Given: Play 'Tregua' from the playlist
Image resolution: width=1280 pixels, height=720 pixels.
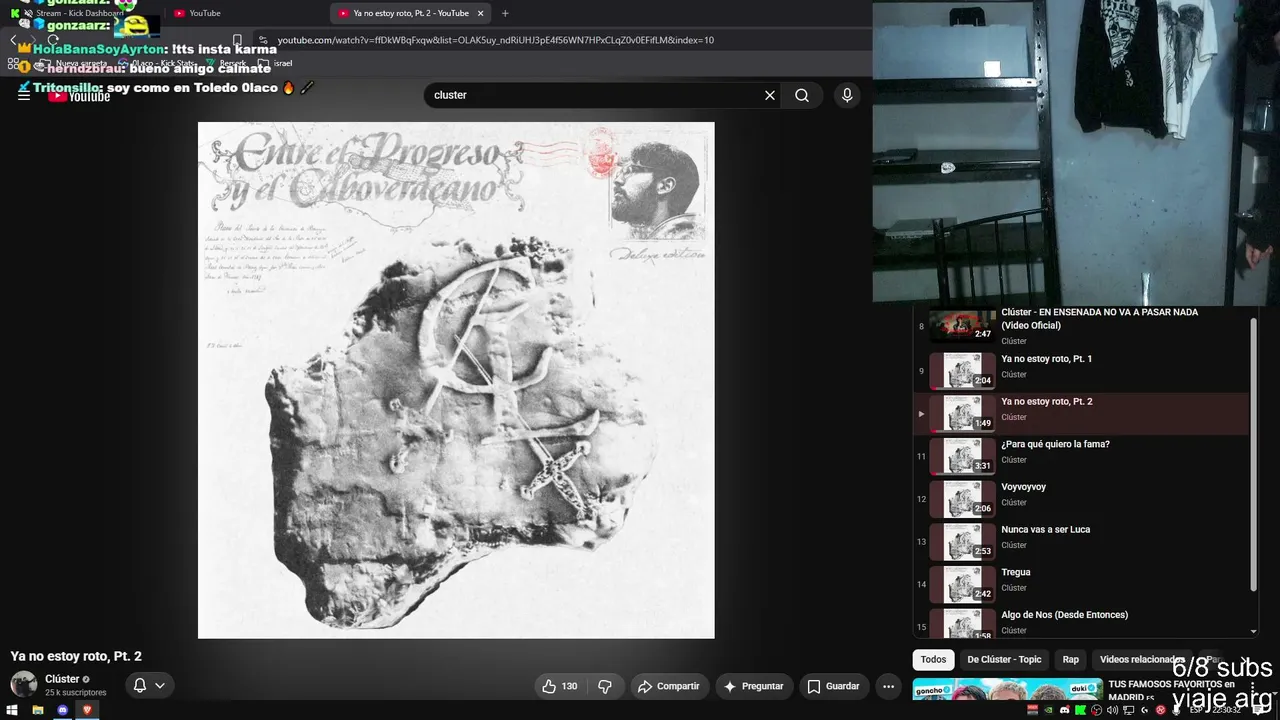Looking at the screenshot, I should [x=1016, y=573].
